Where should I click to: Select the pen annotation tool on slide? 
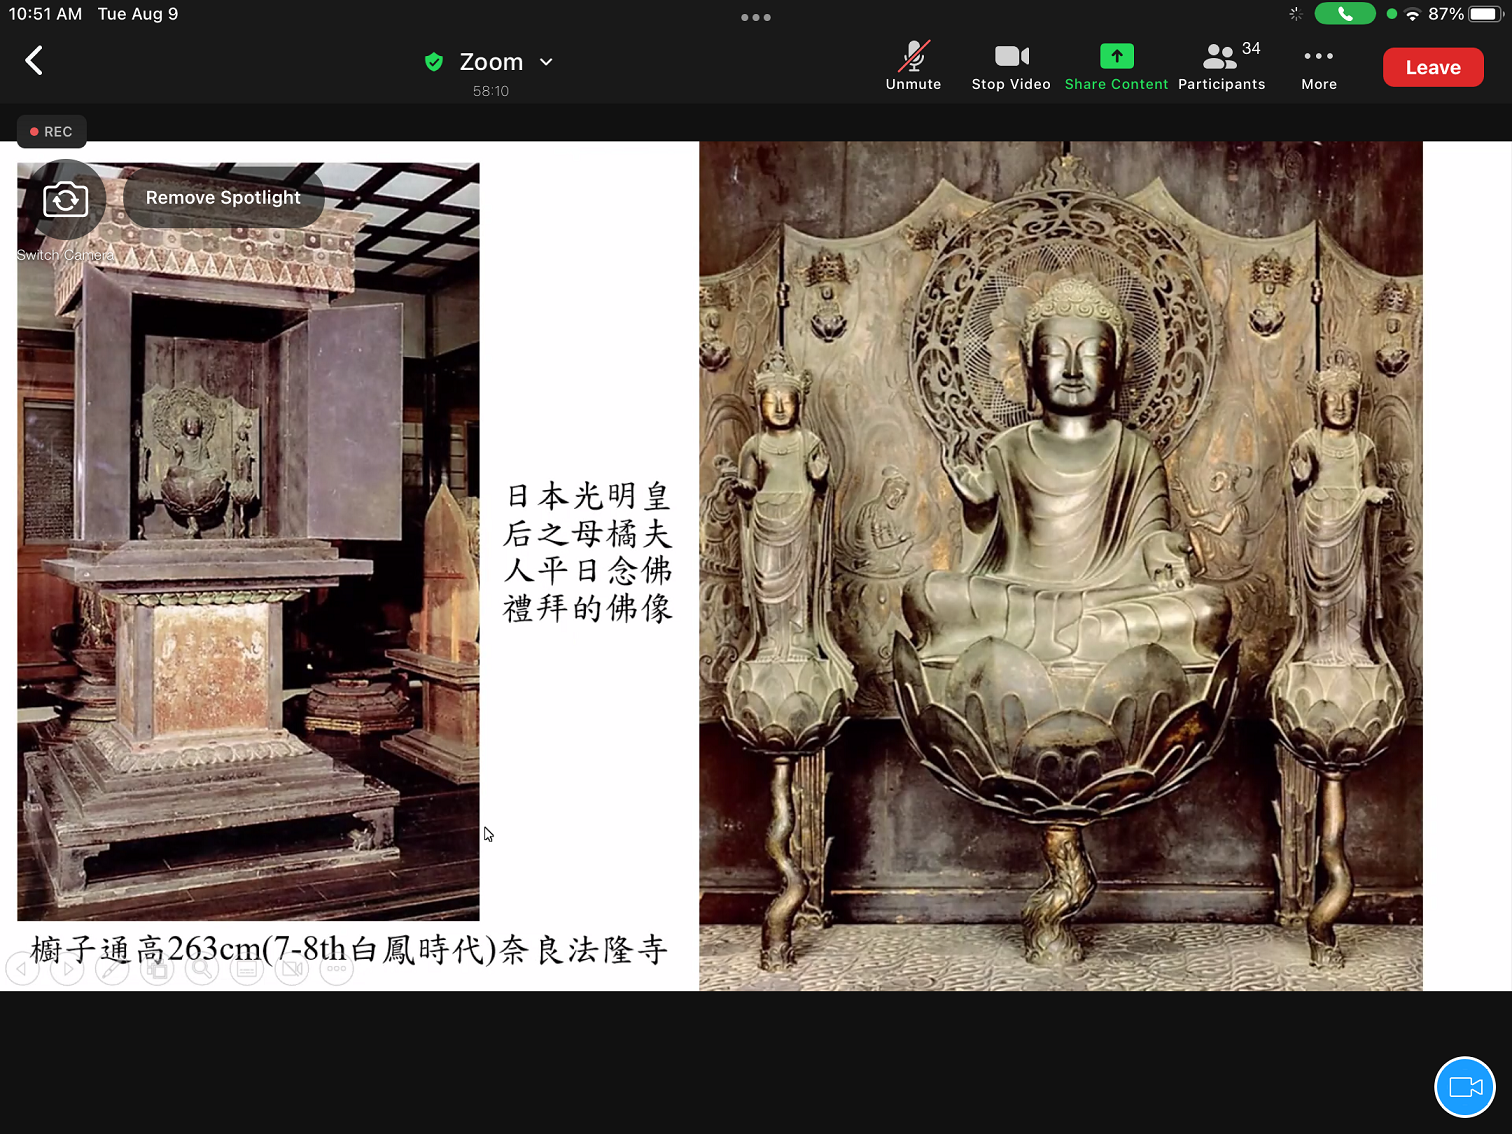(x=112, y=968)
